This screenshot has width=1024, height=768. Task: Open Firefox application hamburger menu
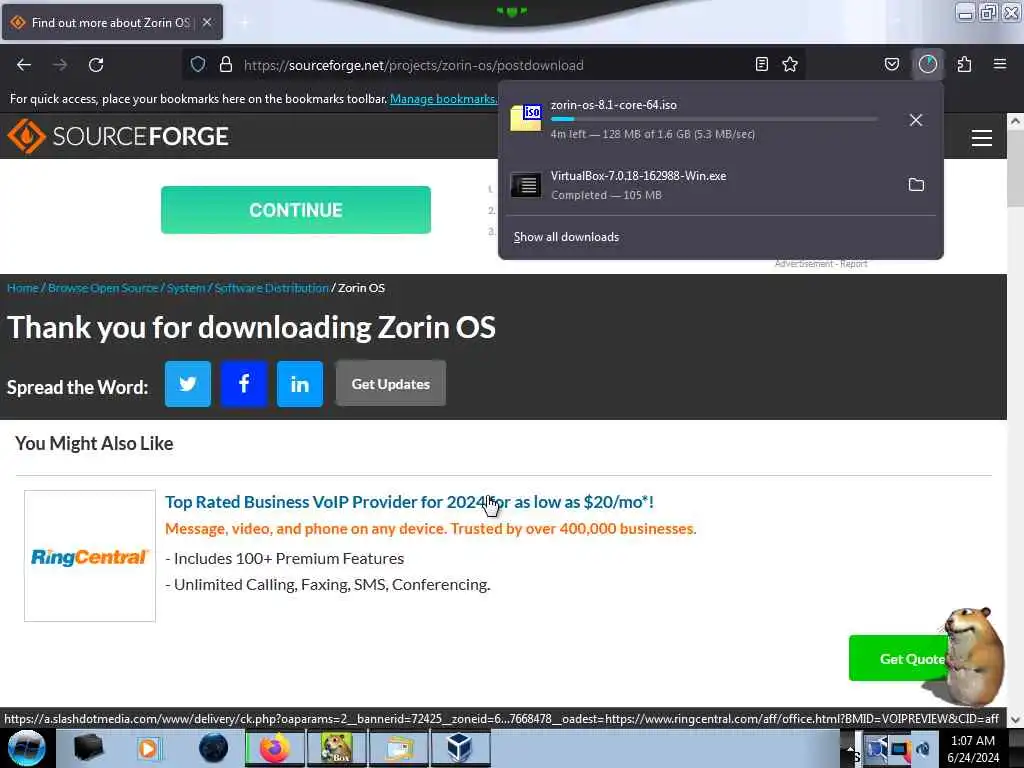coord(1000,64)
